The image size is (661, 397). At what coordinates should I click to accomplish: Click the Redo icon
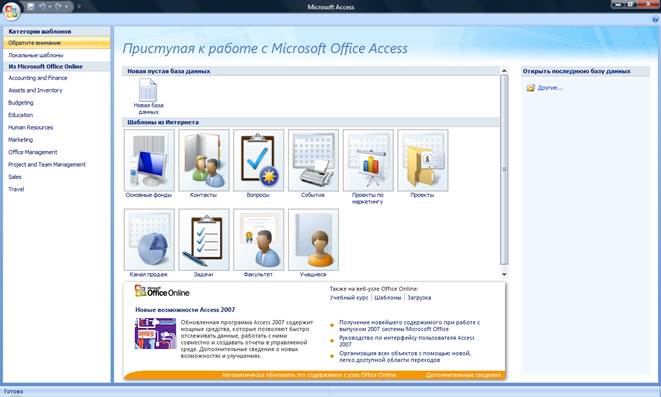pos(58,6)
